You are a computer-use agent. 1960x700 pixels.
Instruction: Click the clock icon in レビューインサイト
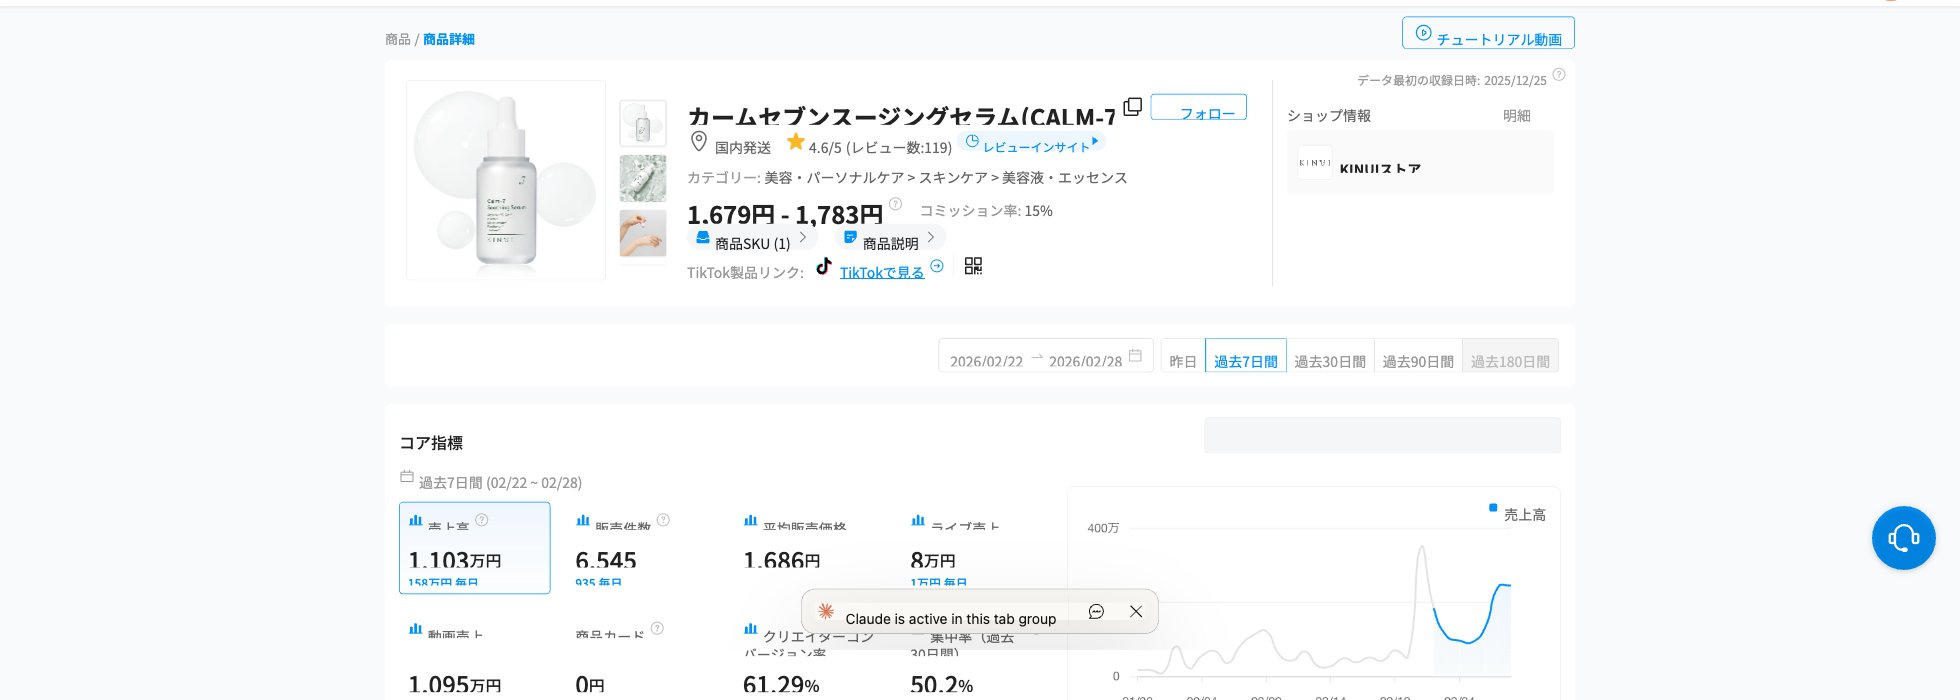(972, 142)
